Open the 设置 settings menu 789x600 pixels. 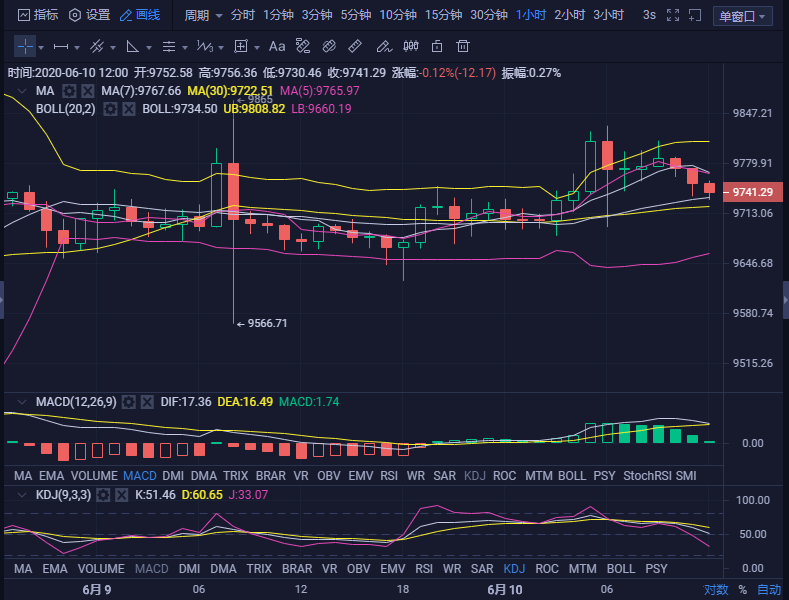90,15
